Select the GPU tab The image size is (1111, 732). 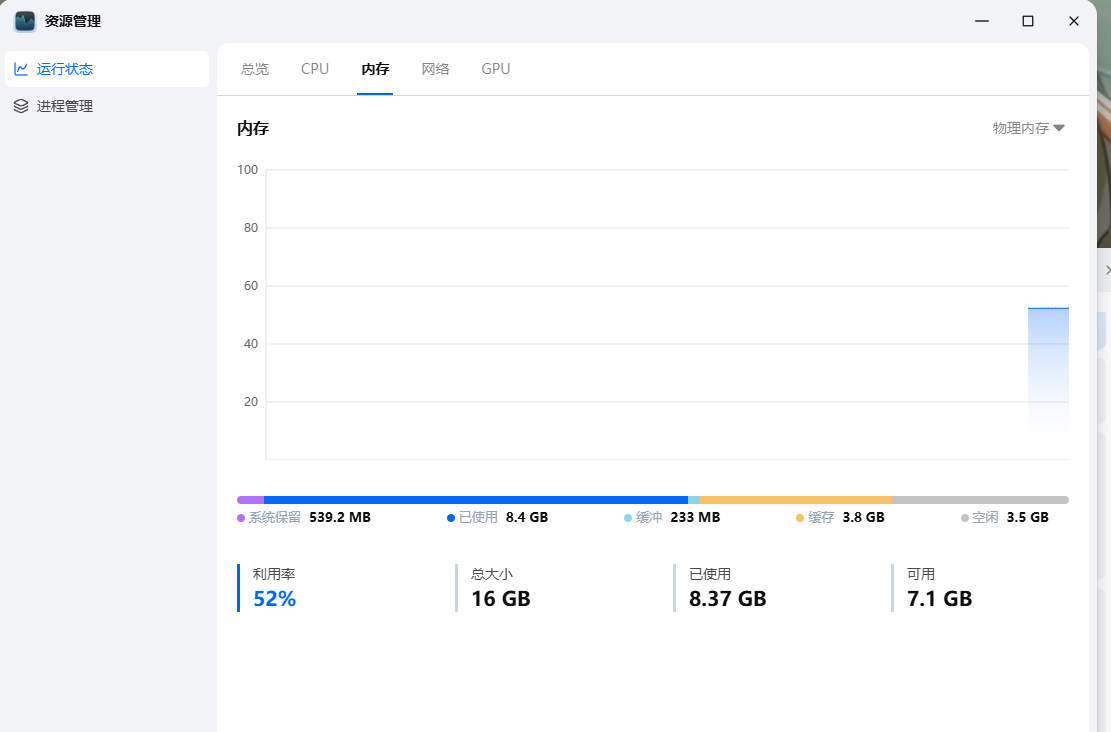(496, 69)
